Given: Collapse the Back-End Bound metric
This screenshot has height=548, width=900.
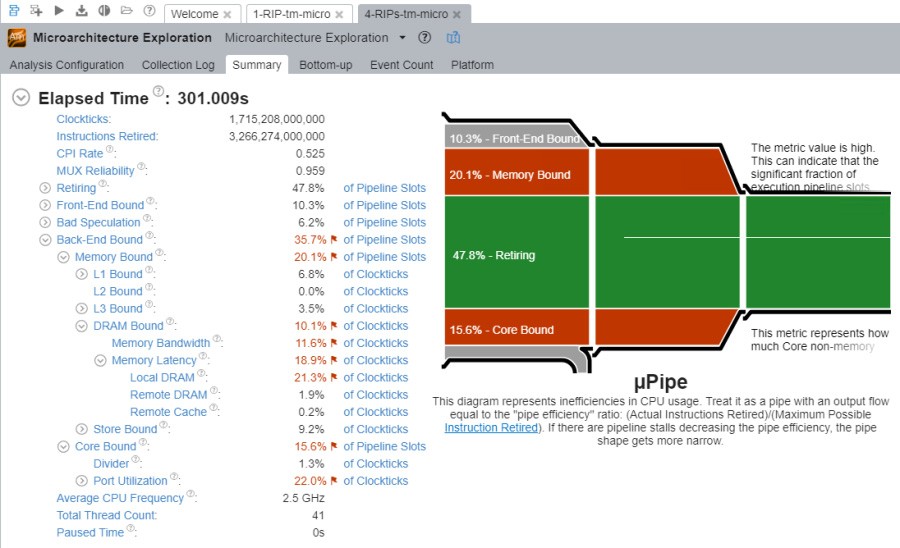Looking at the screenshot, I should (45, 240).
